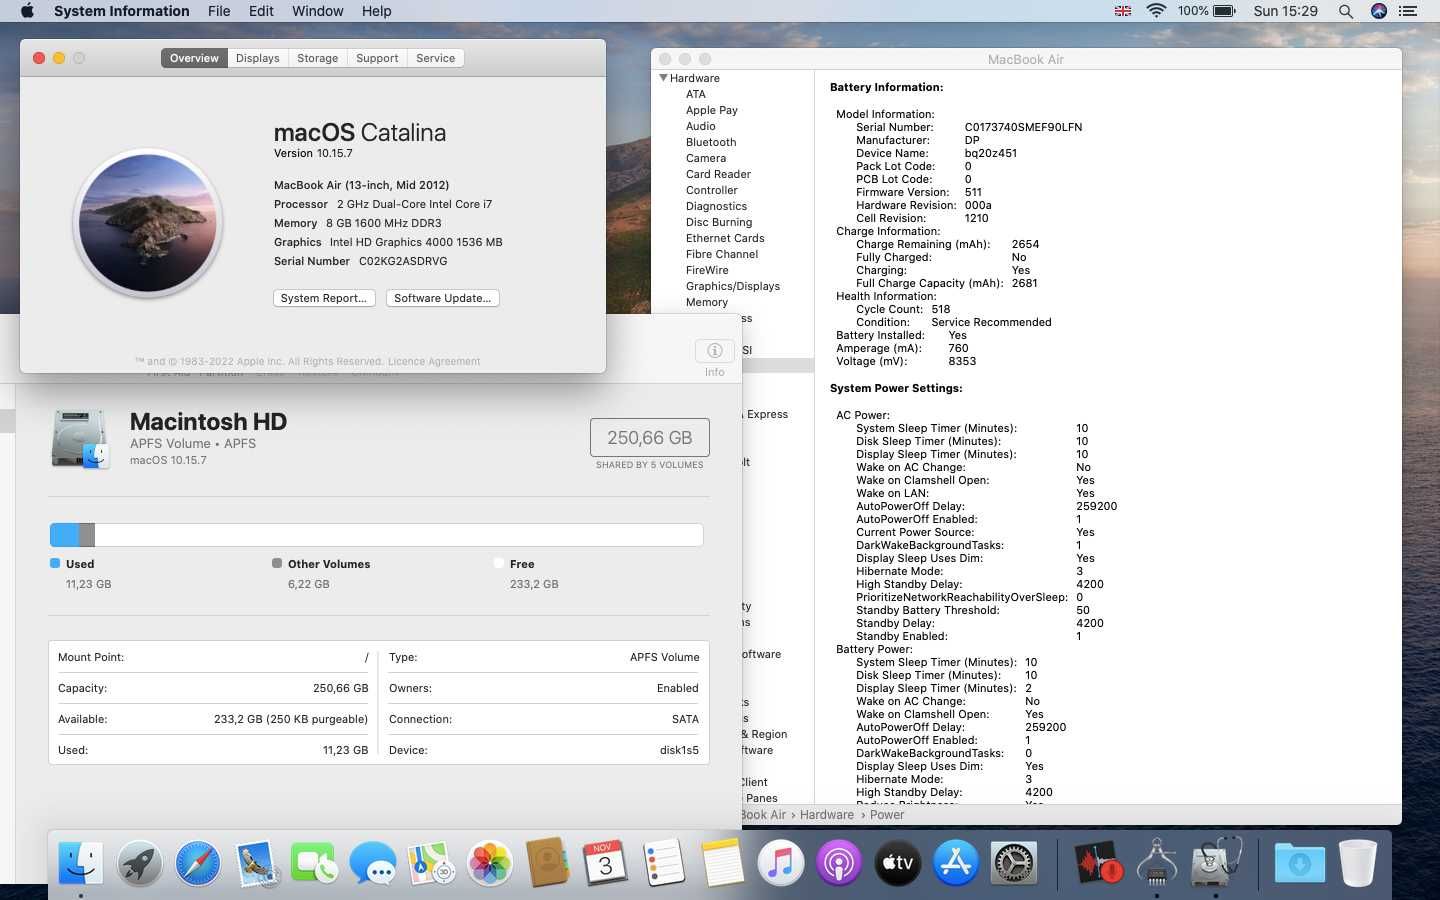Open British flag input source menu
1440x900 pixels.
coord(1123,11)
